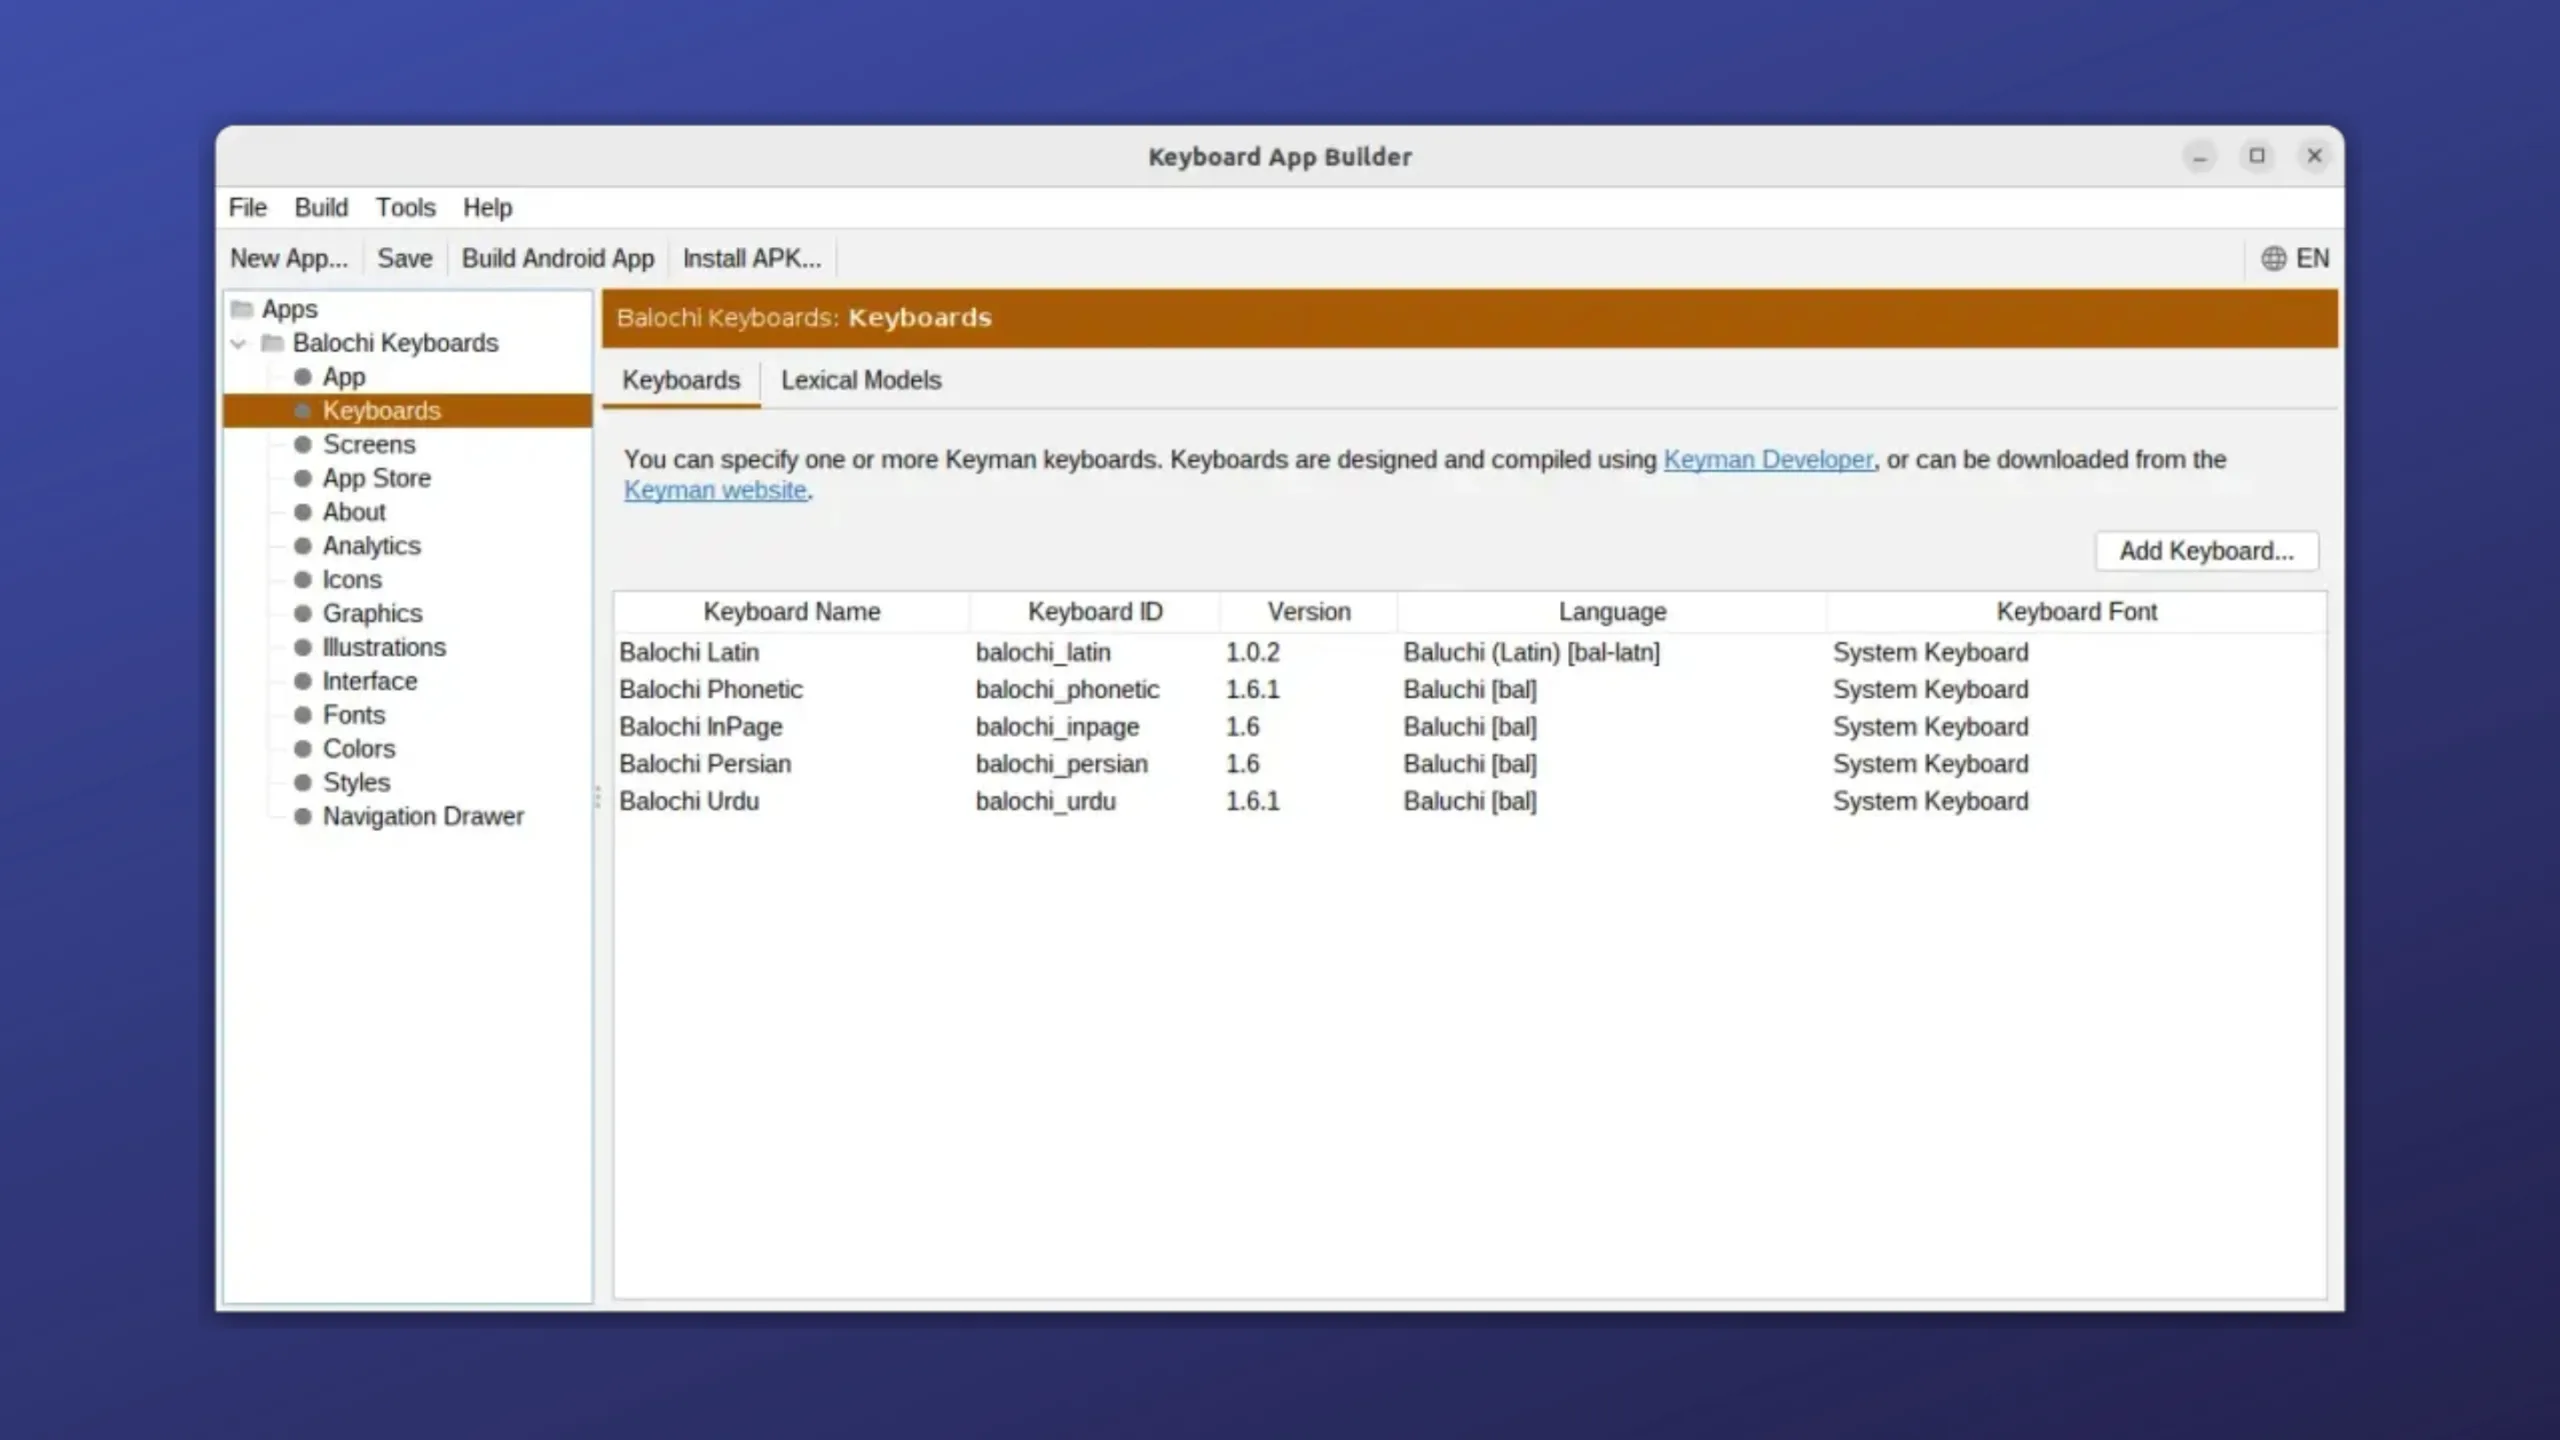This screenshot has width=2560, height=1440.
Task: Open the File menu
Action: click(247, 207)
